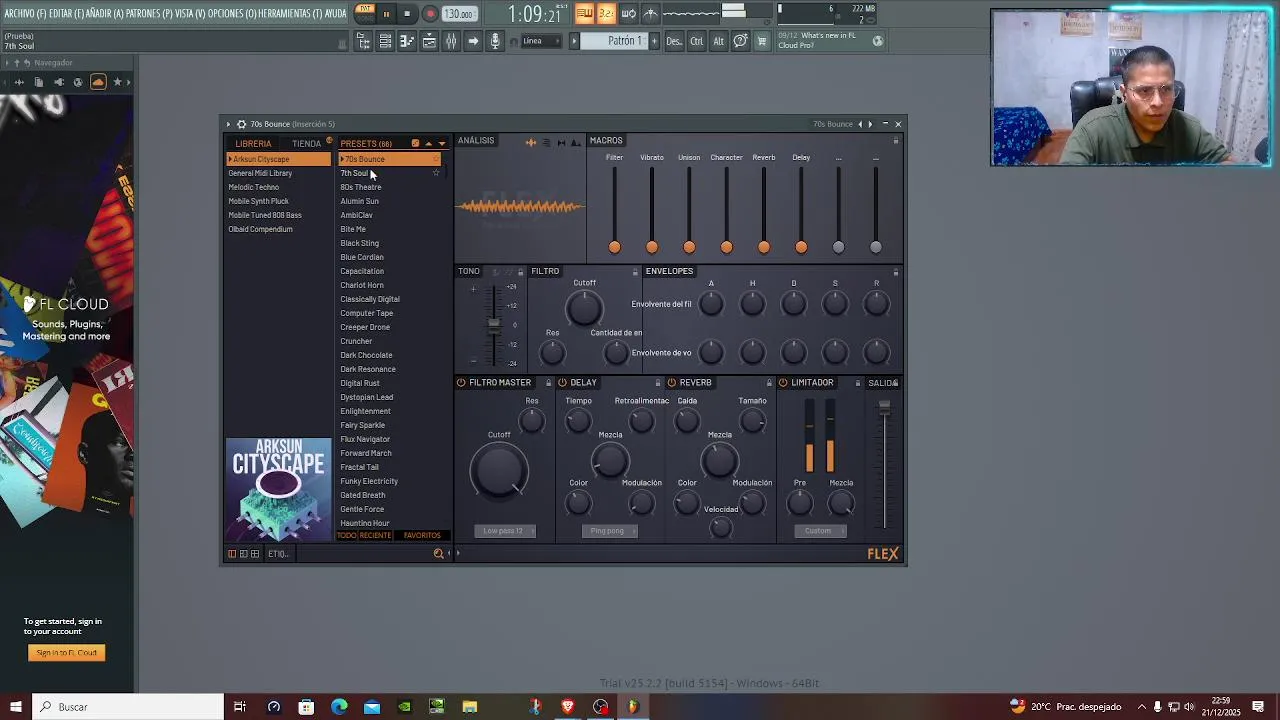The image size is (1280, 720).
Task: Click the red Record button
Action: [430, 14]
